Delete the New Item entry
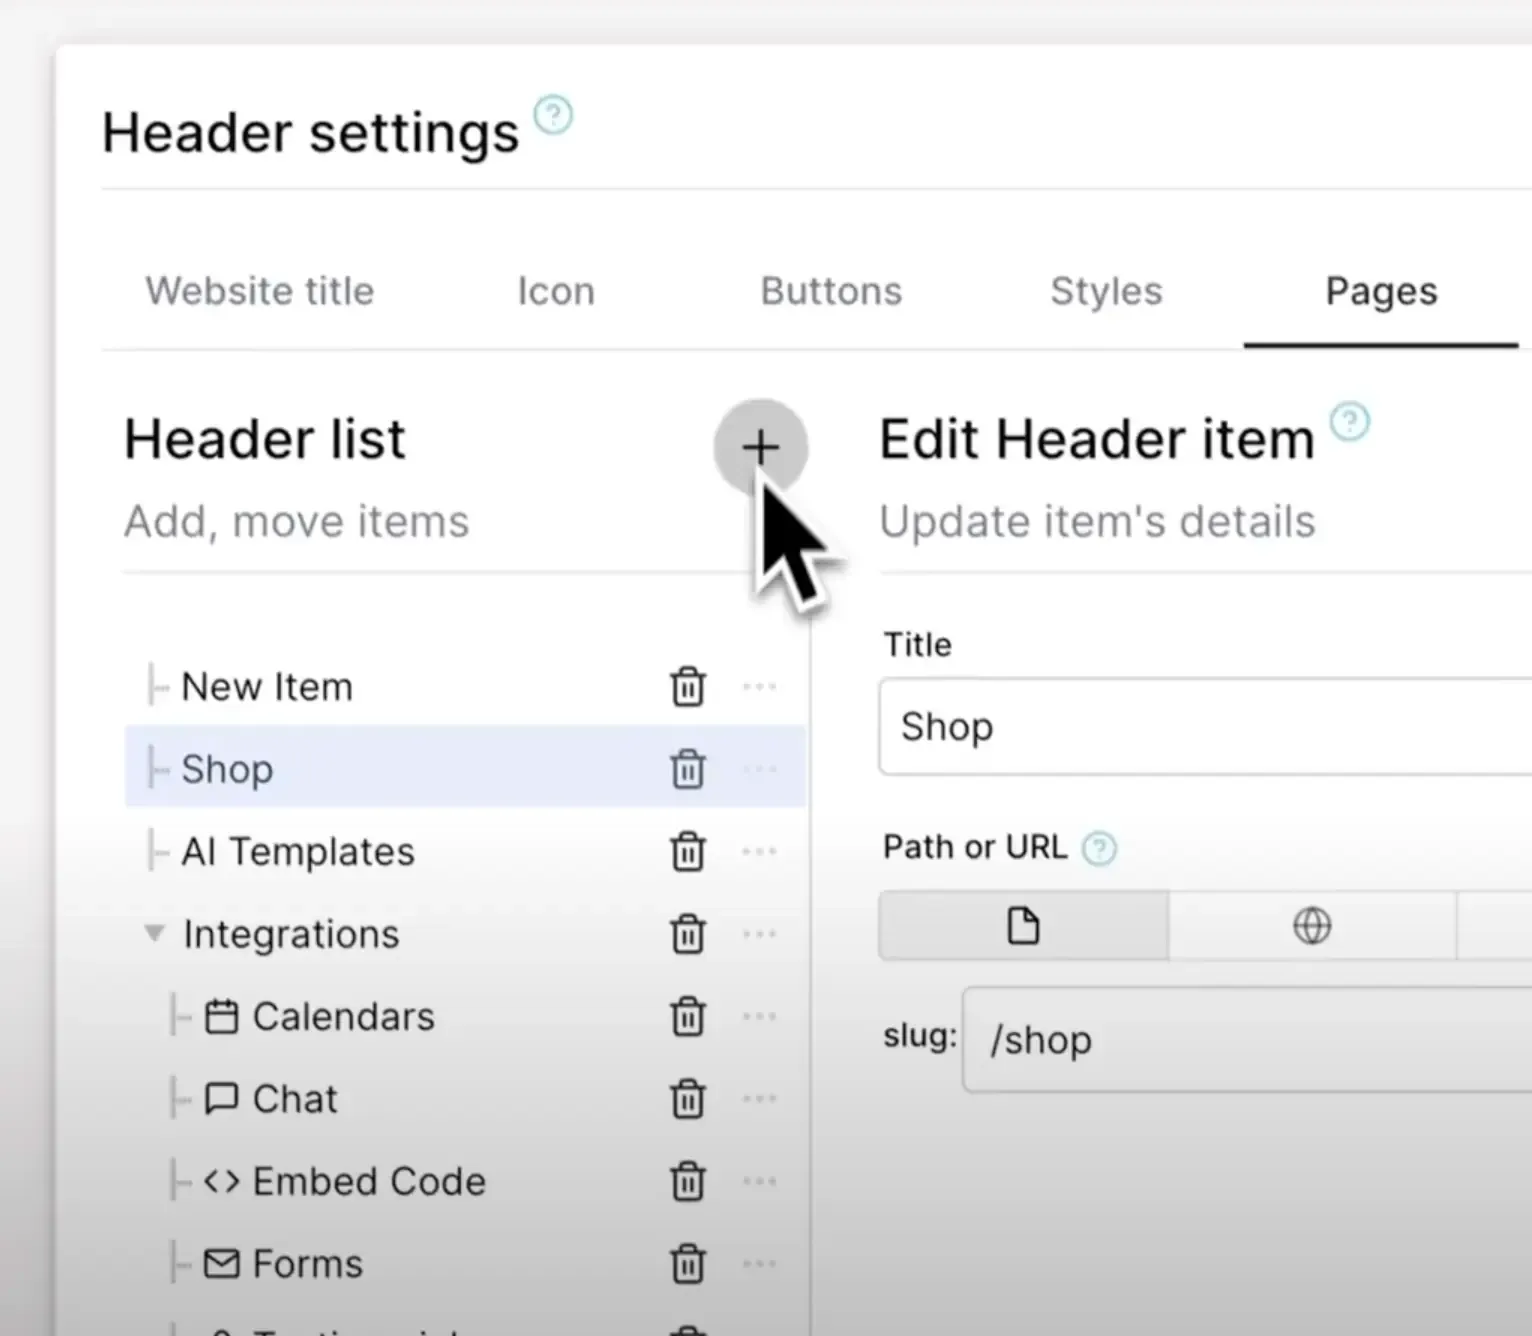 (688, 687)
